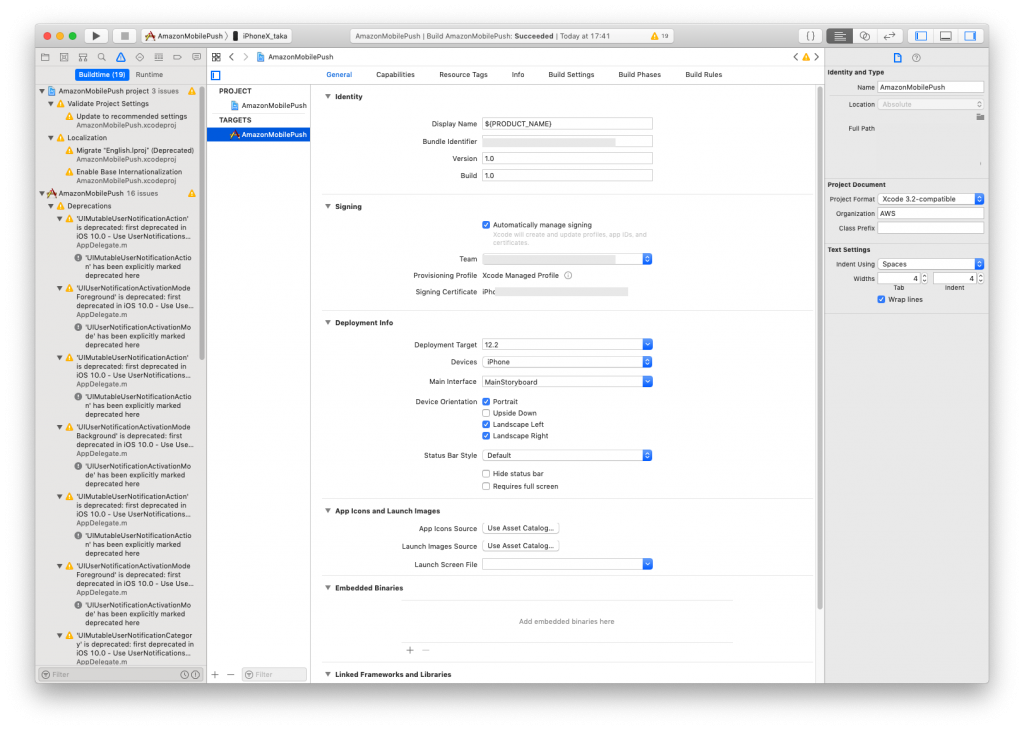
Task: Select the Runtime issues filter
Action: pos(149,74)
